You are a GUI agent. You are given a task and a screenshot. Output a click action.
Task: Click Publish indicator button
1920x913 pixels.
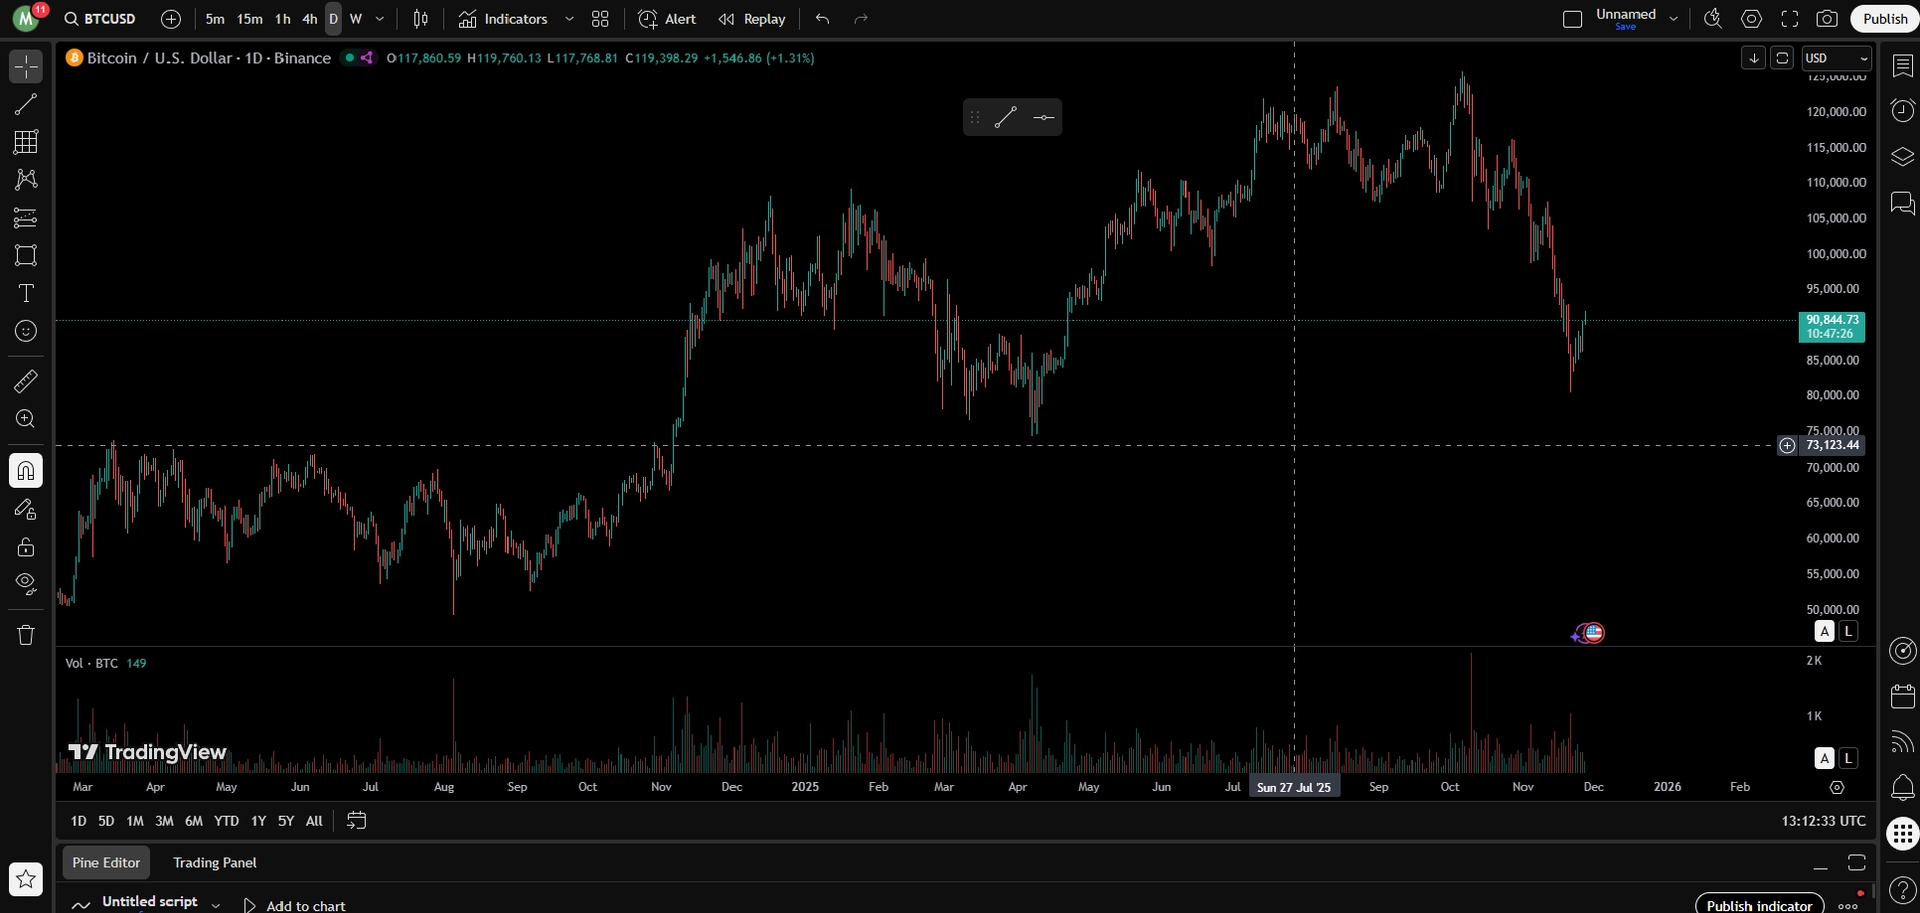coord(1759,905)
